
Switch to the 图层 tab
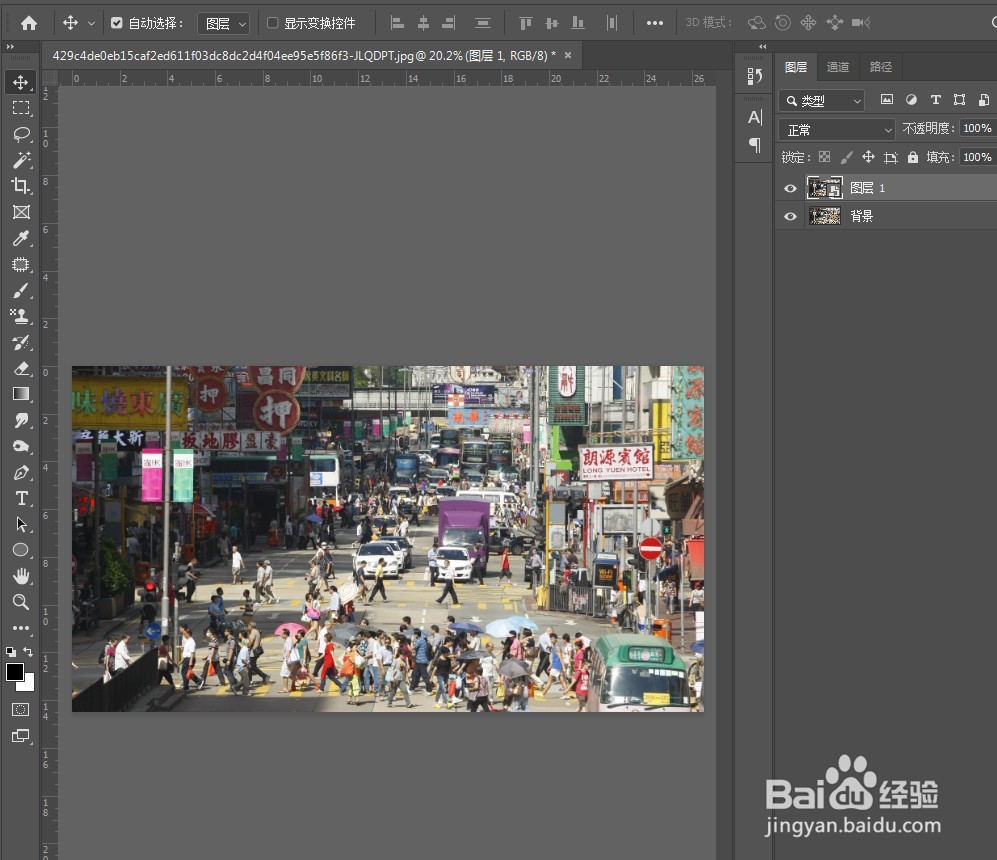[x=795, y=67]
